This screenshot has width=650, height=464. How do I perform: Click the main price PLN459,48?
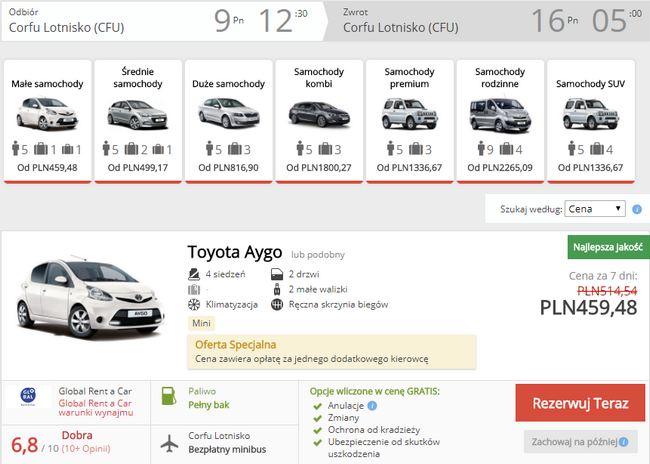589,308
